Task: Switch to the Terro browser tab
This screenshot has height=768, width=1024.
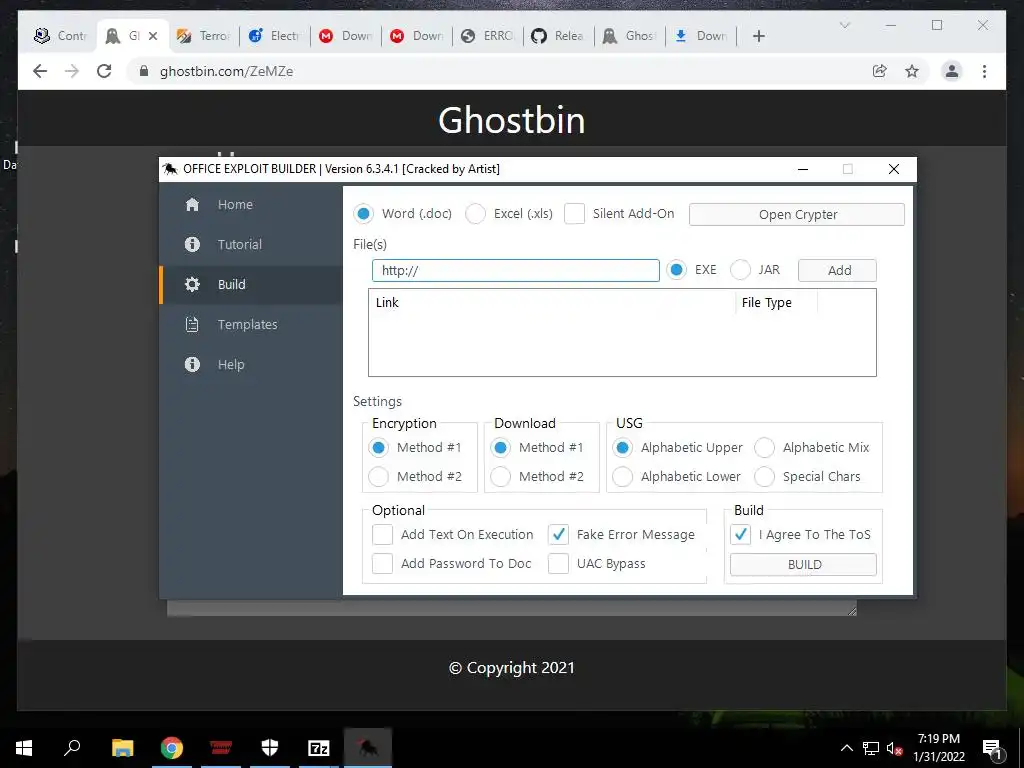Action: click(204, 36)
